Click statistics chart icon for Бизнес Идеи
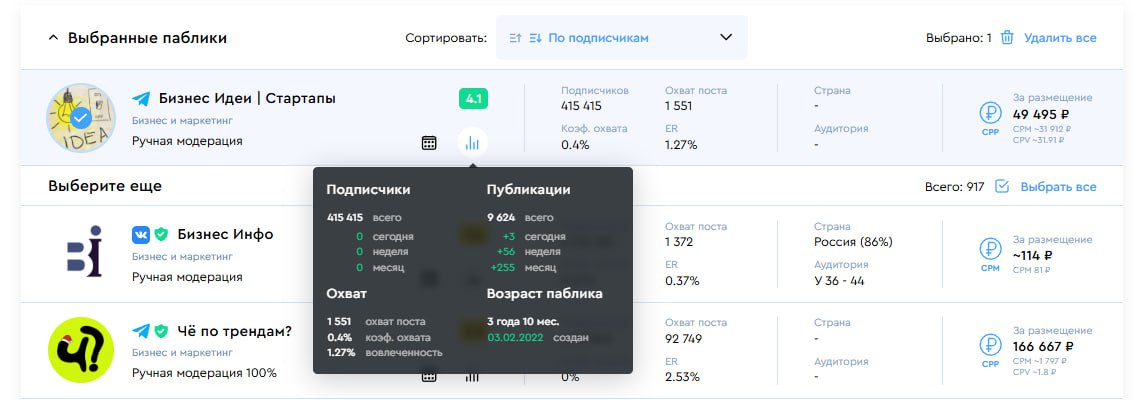 472,143
